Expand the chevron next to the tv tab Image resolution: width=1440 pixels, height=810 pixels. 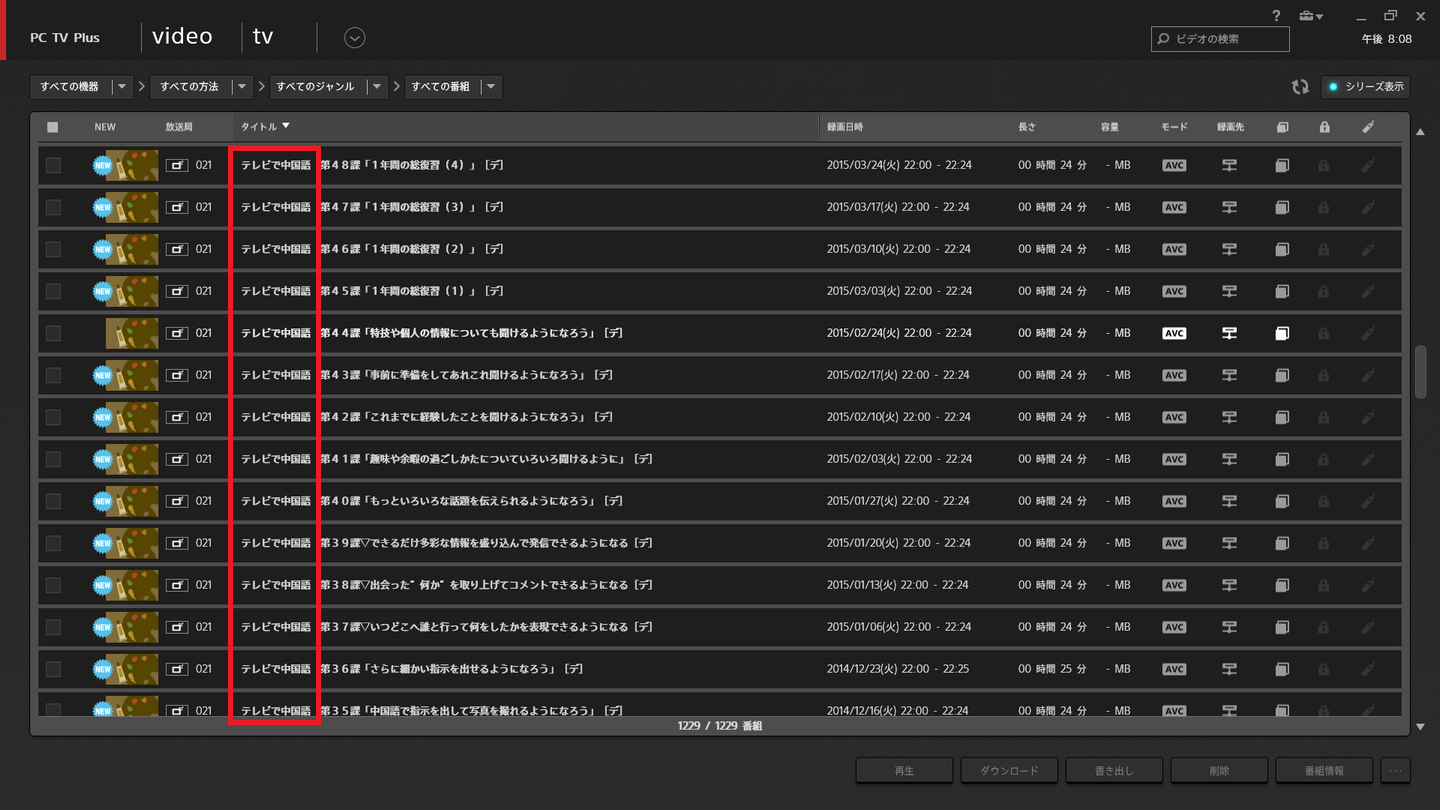click(353, 37)
